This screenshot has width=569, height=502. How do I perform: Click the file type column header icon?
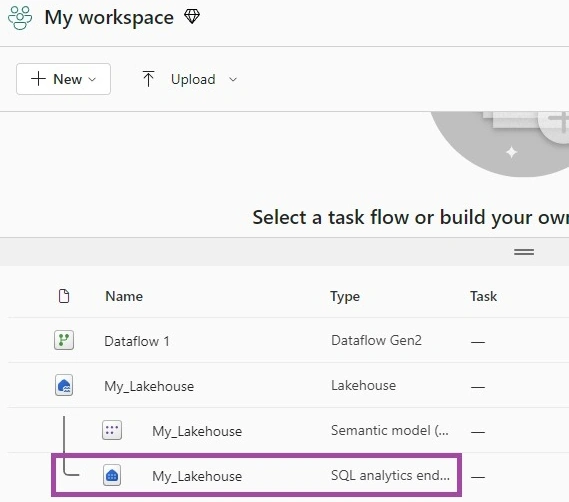64,296
